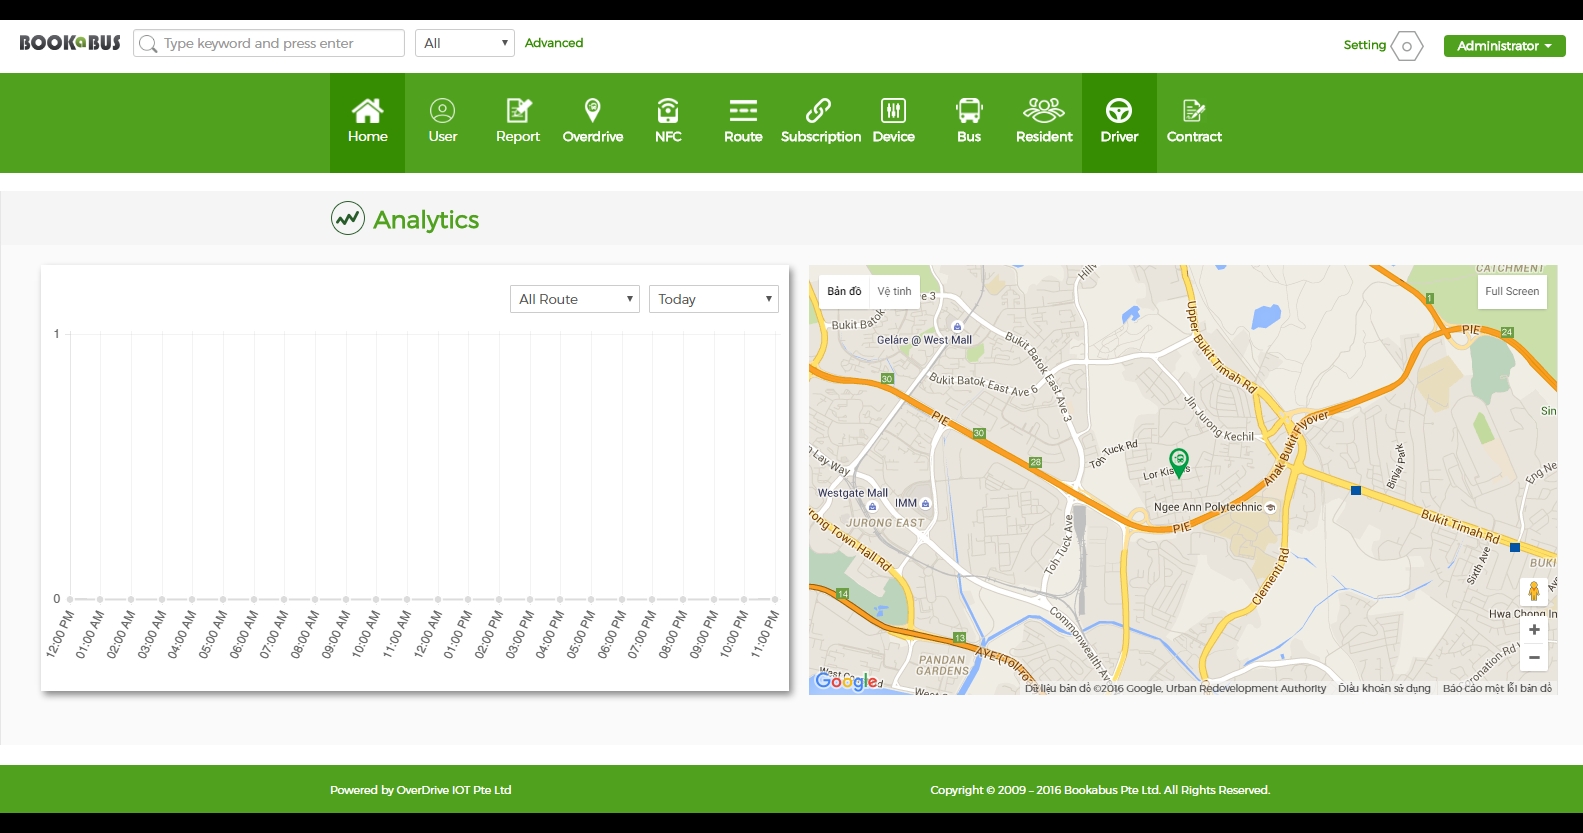The width and height of the screenshot is (1583, 833).
Task: Go to the Bus section icon
Action: 969,110
